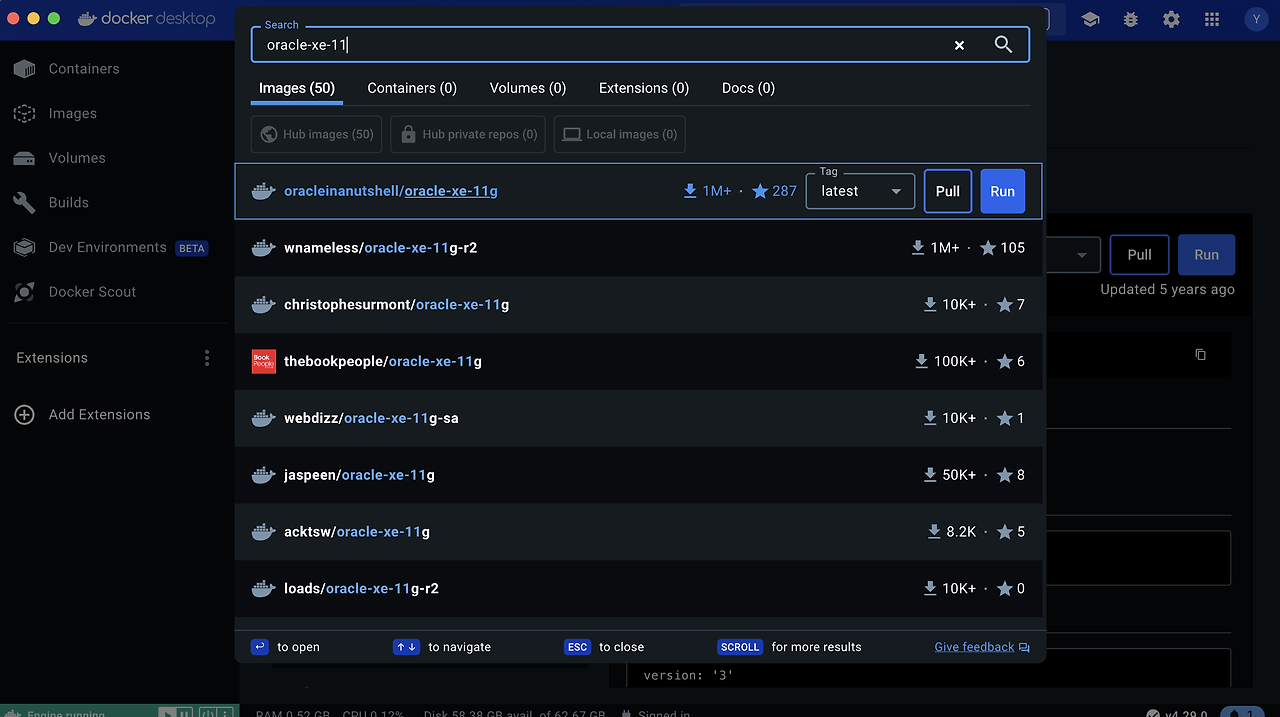
Task: Open Settings gear icon in header
Action: pyautogui.click(x=1171, y=19)
